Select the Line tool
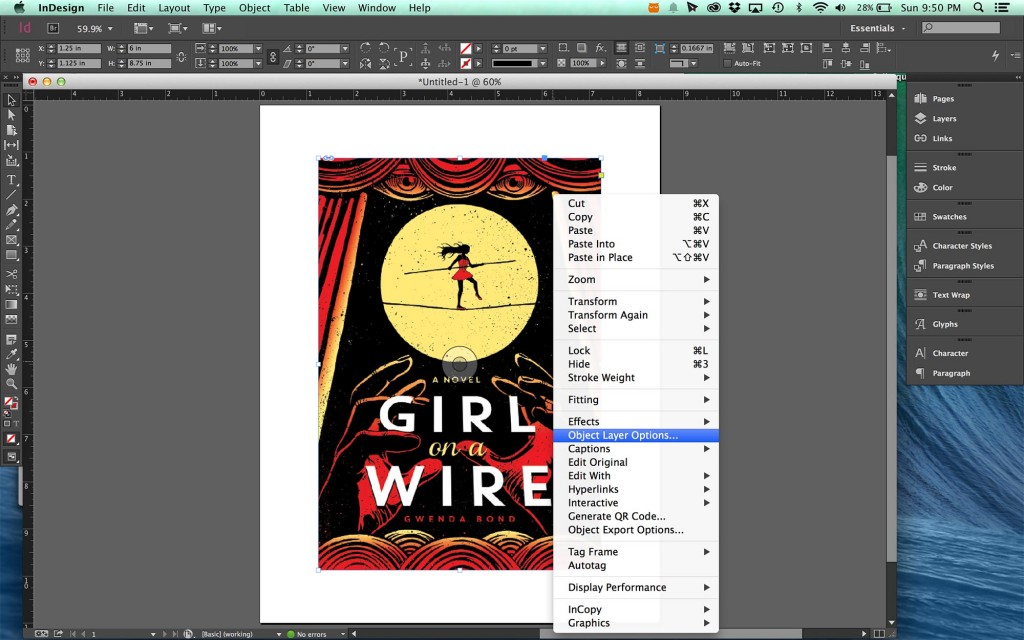Image resolution: width=1024 pixels, height=640 pixels. 11,195
